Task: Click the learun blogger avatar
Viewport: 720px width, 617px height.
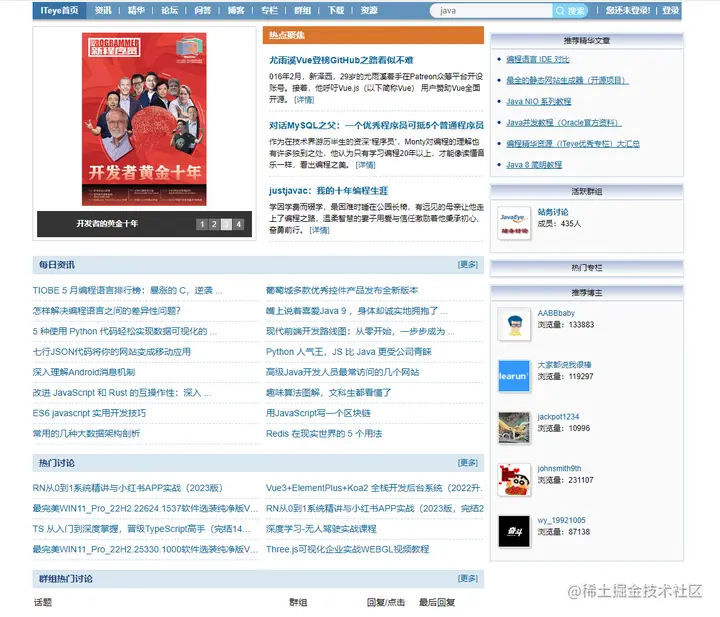Action: 514,376
